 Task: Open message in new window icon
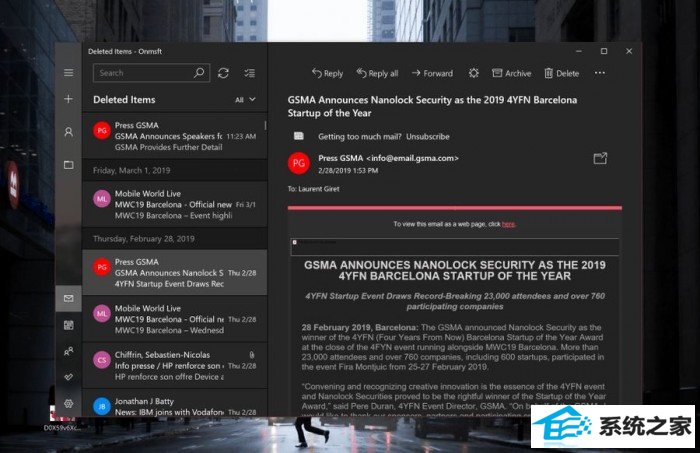point(600,158)
